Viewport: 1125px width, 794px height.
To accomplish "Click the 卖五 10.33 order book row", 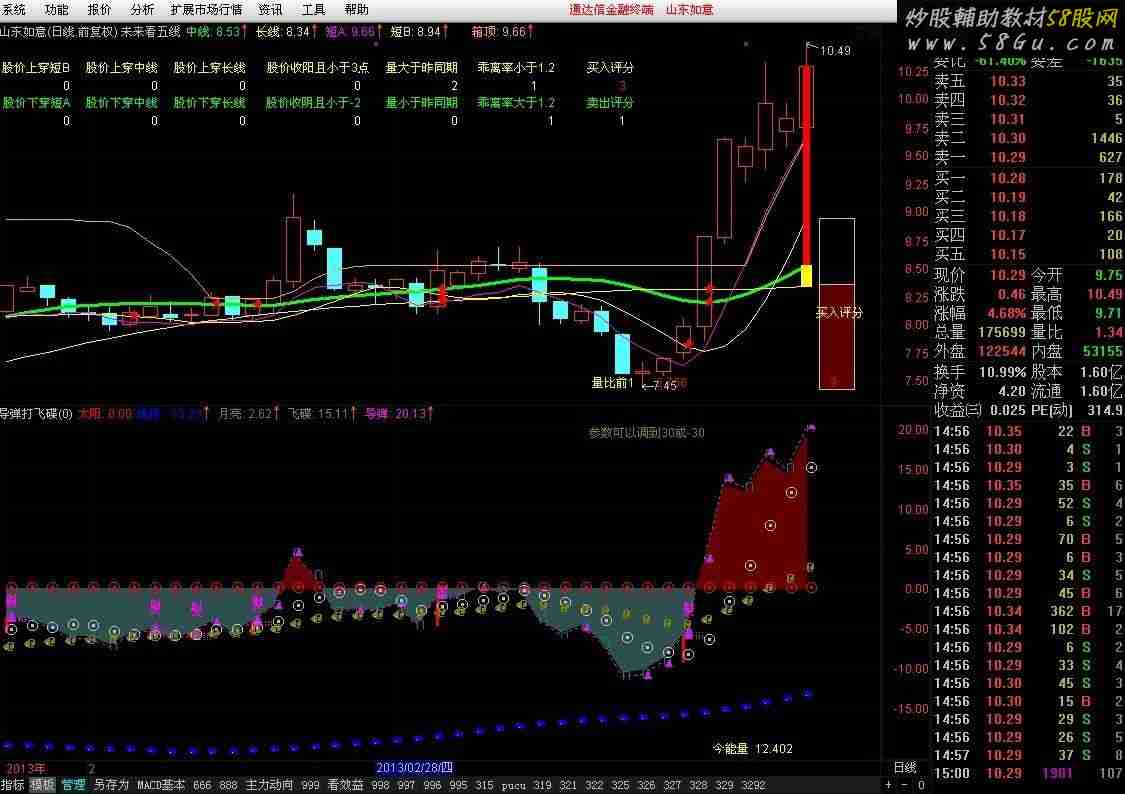I will [x=1027, y=81].
